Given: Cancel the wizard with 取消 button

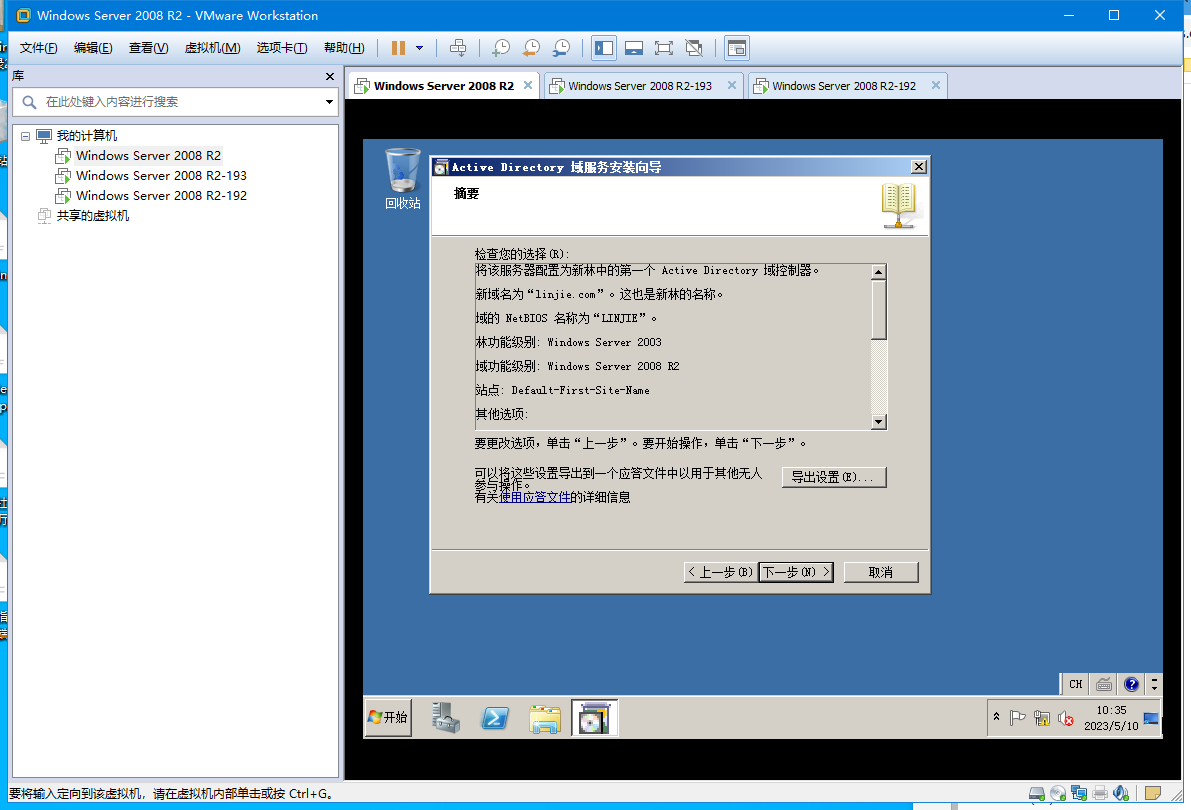Looking at the screenshot, I should point(880,572).
